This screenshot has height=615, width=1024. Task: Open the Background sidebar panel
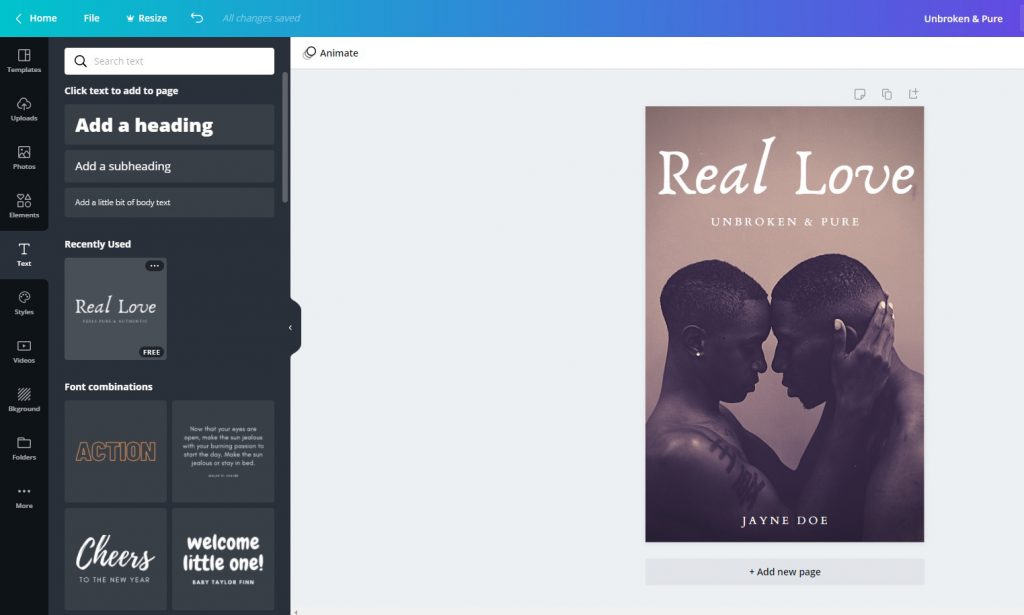click(x=24, y=399)
